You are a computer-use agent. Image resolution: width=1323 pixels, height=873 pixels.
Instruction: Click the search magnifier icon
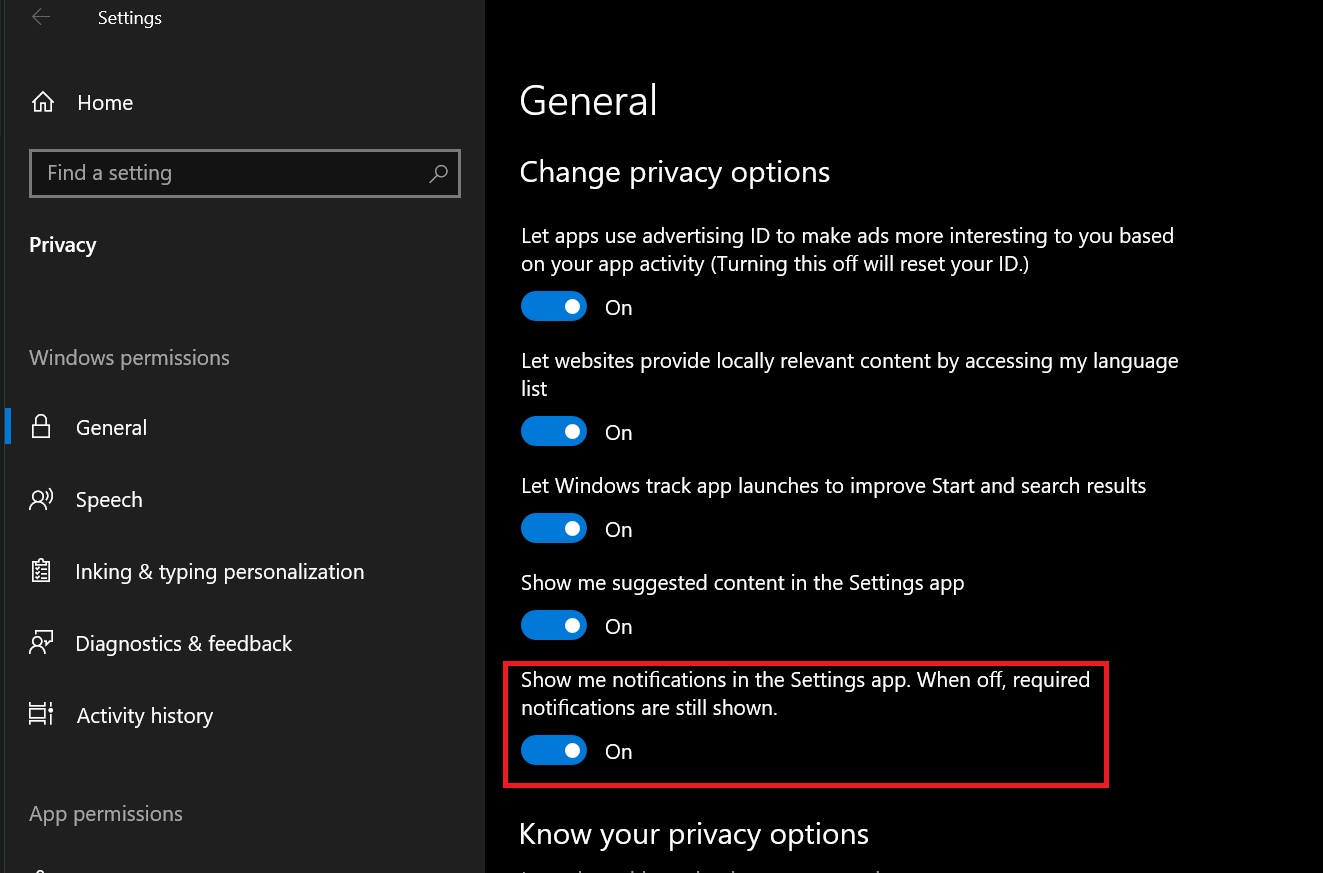438,174
